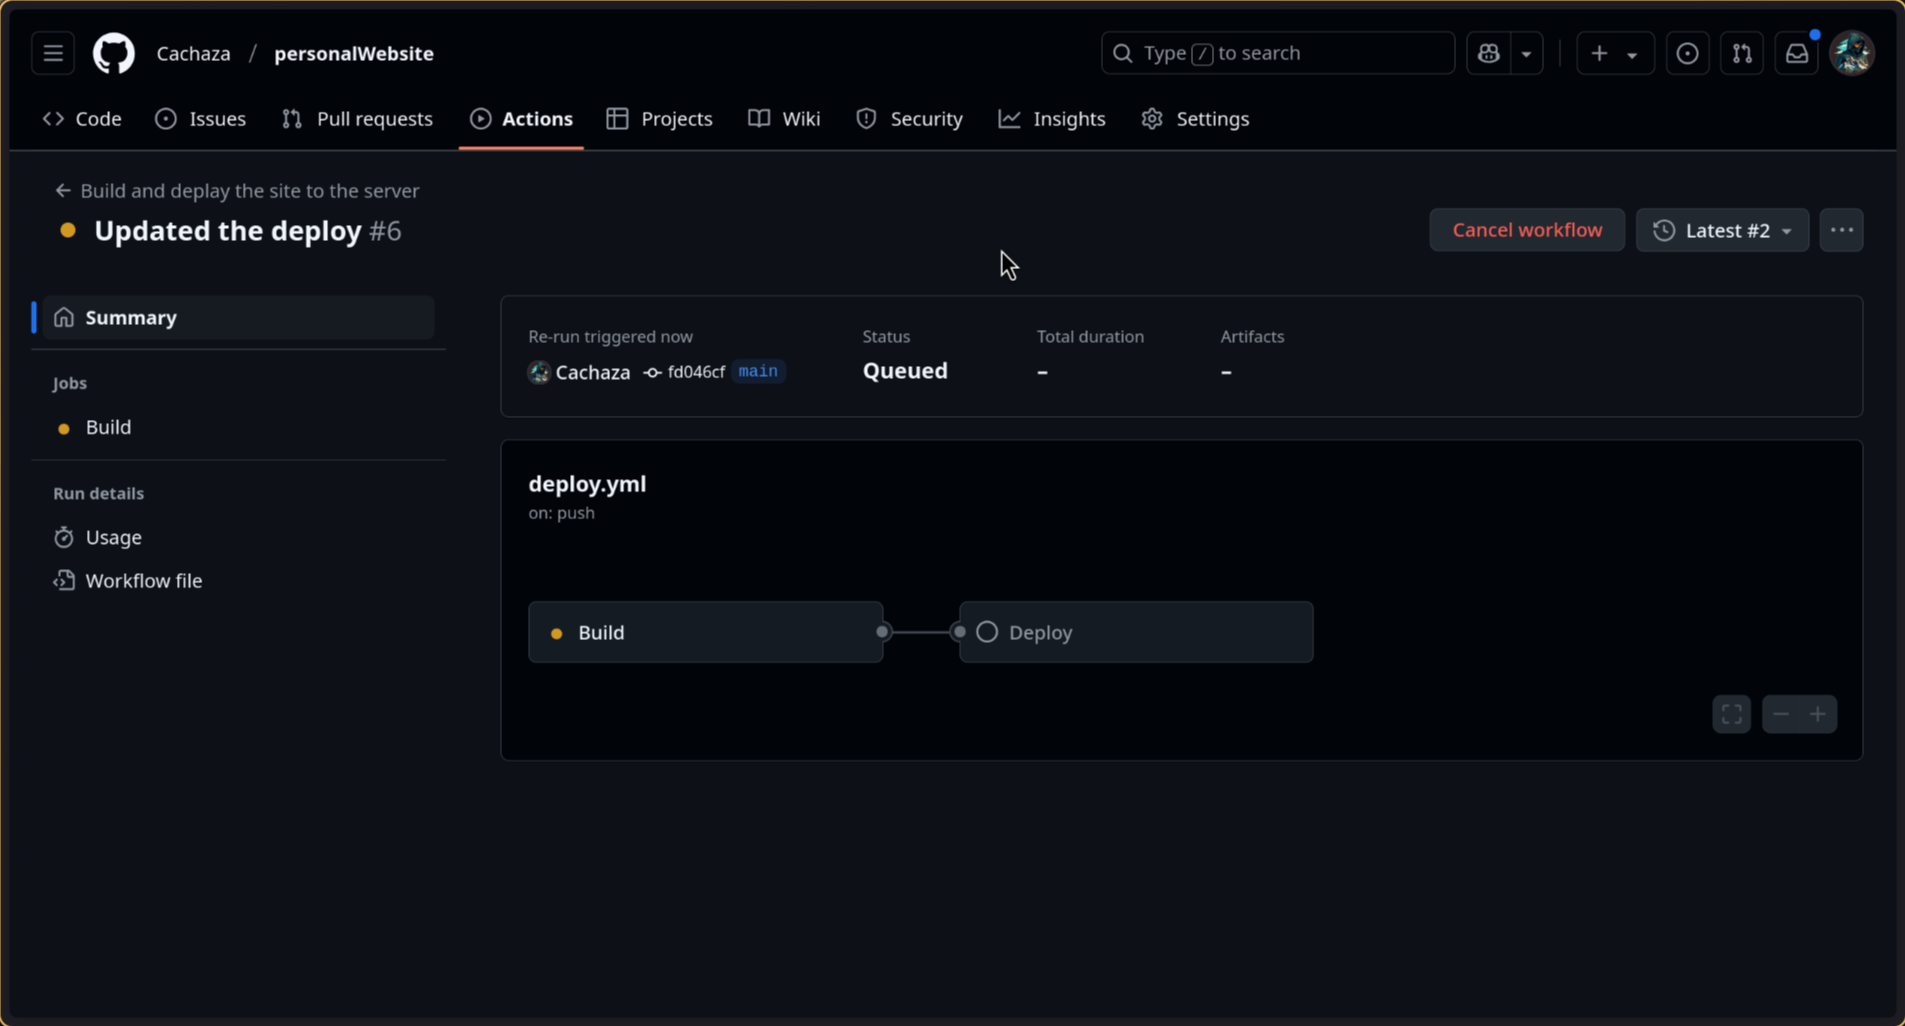
Task: Open the personalWebsite repository link
Action: tap(354, 53)
